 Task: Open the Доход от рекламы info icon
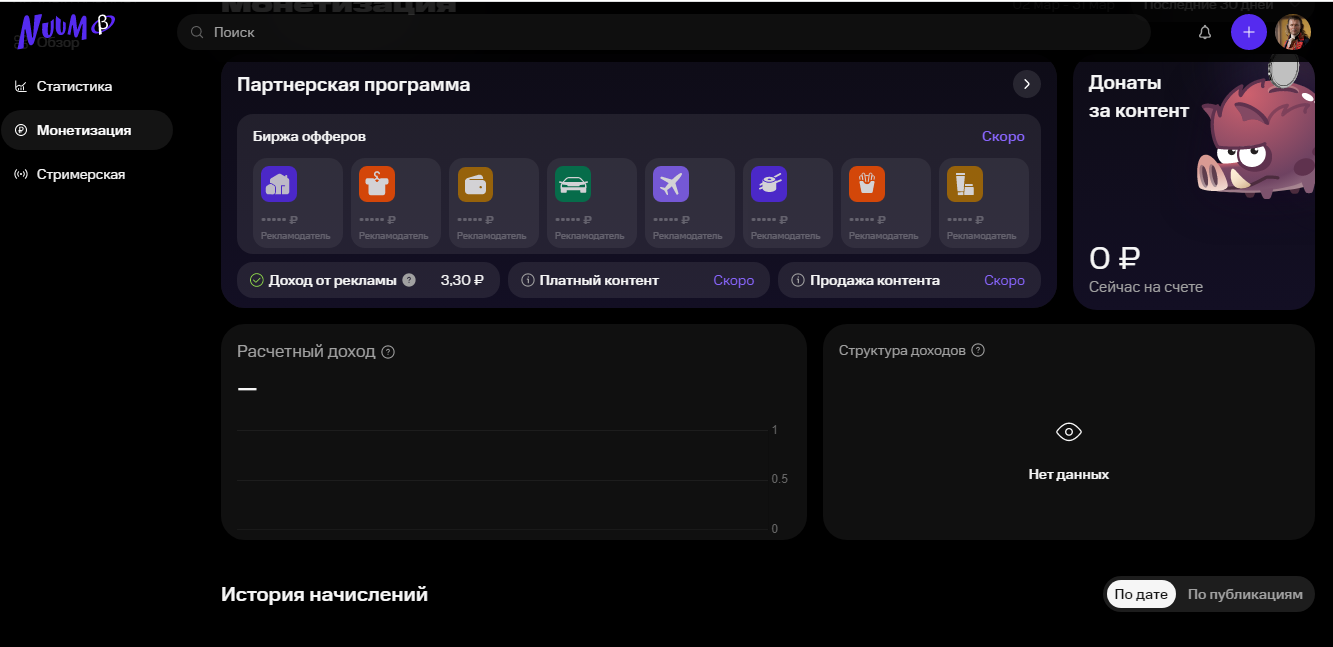pyautogui.click(x=408, y=280)
